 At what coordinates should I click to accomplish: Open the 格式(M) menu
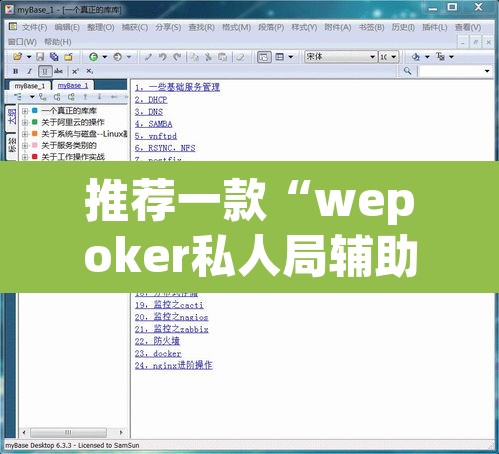(236, 27)
